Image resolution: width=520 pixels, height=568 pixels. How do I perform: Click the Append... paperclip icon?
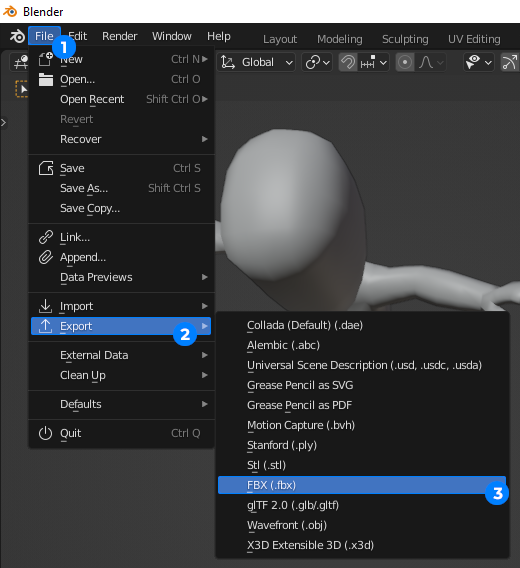[46, 257]
